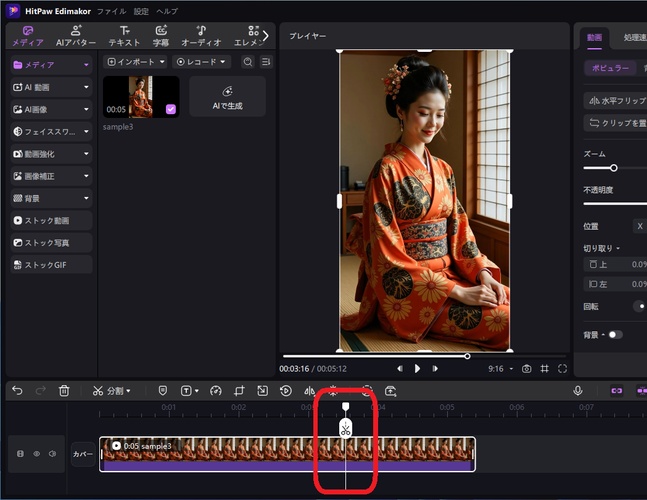Open the テキスト text tab
Screen dimensions: 647x500
pos(124,36)
